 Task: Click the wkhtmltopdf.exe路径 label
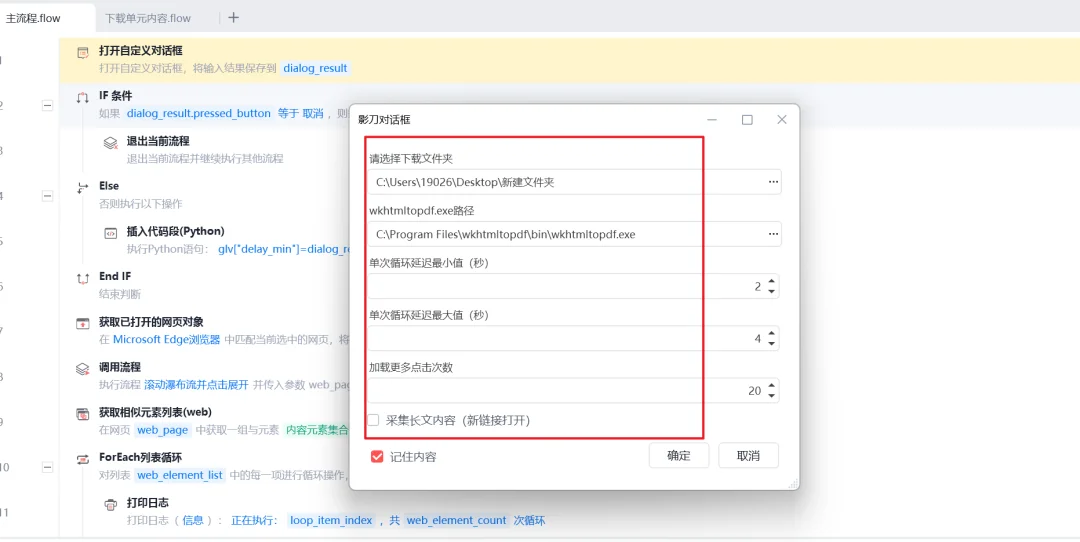click(422, 211)
